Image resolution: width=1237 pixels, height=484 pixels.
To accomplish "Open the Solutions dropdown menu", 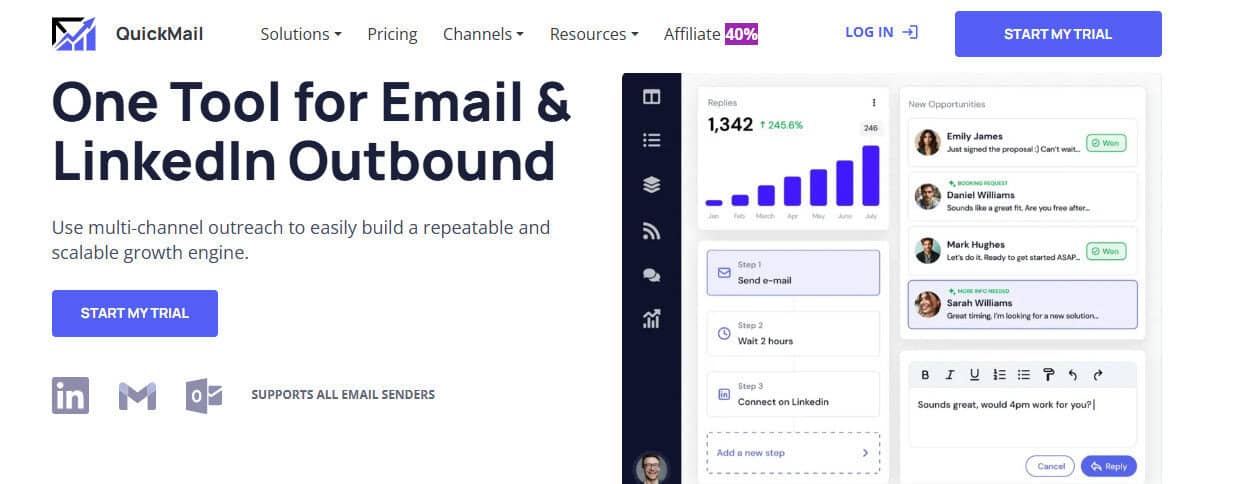I will coord(301,34).
